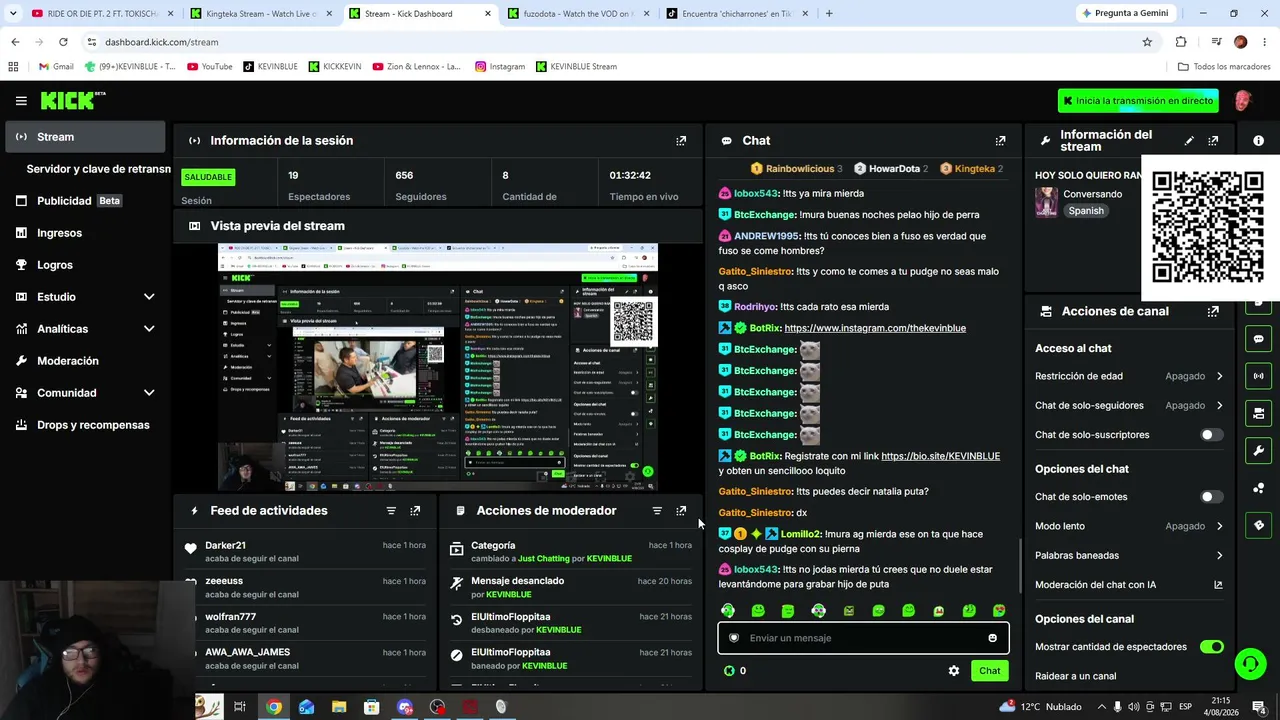The width and height of the screenshot is (1280, 720).
Task: Pop out the Acciones de moderador panel
Action: 681,511
